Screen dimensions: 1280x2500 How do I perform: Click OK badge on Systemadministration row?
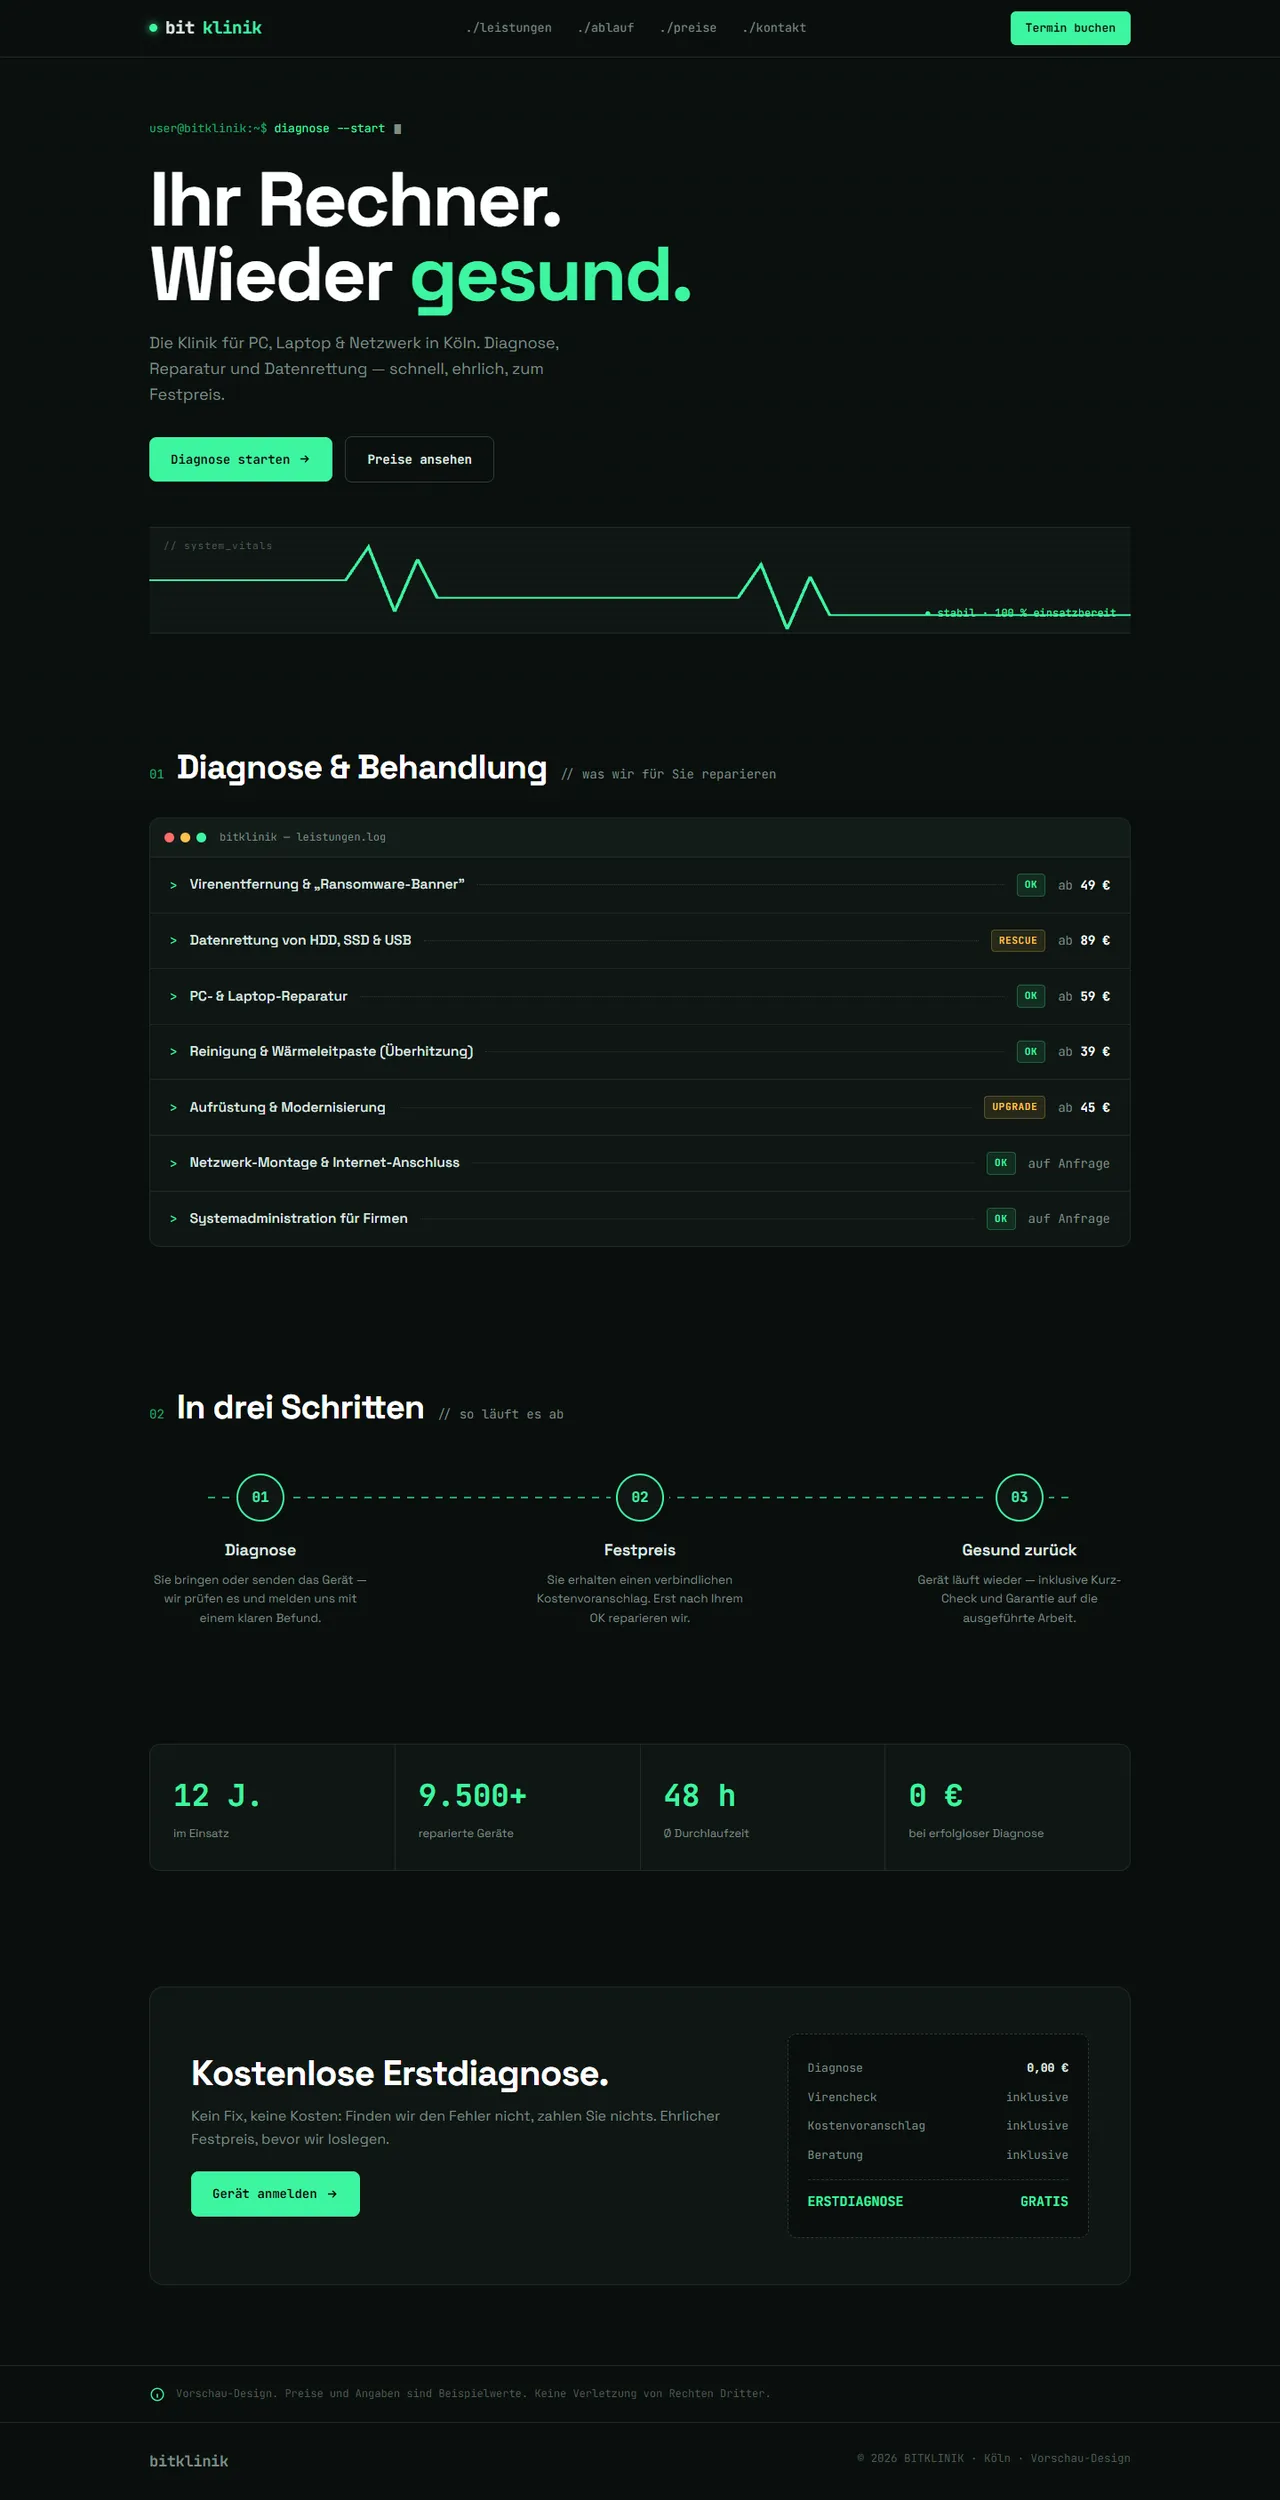(x=1001, y=1218)
